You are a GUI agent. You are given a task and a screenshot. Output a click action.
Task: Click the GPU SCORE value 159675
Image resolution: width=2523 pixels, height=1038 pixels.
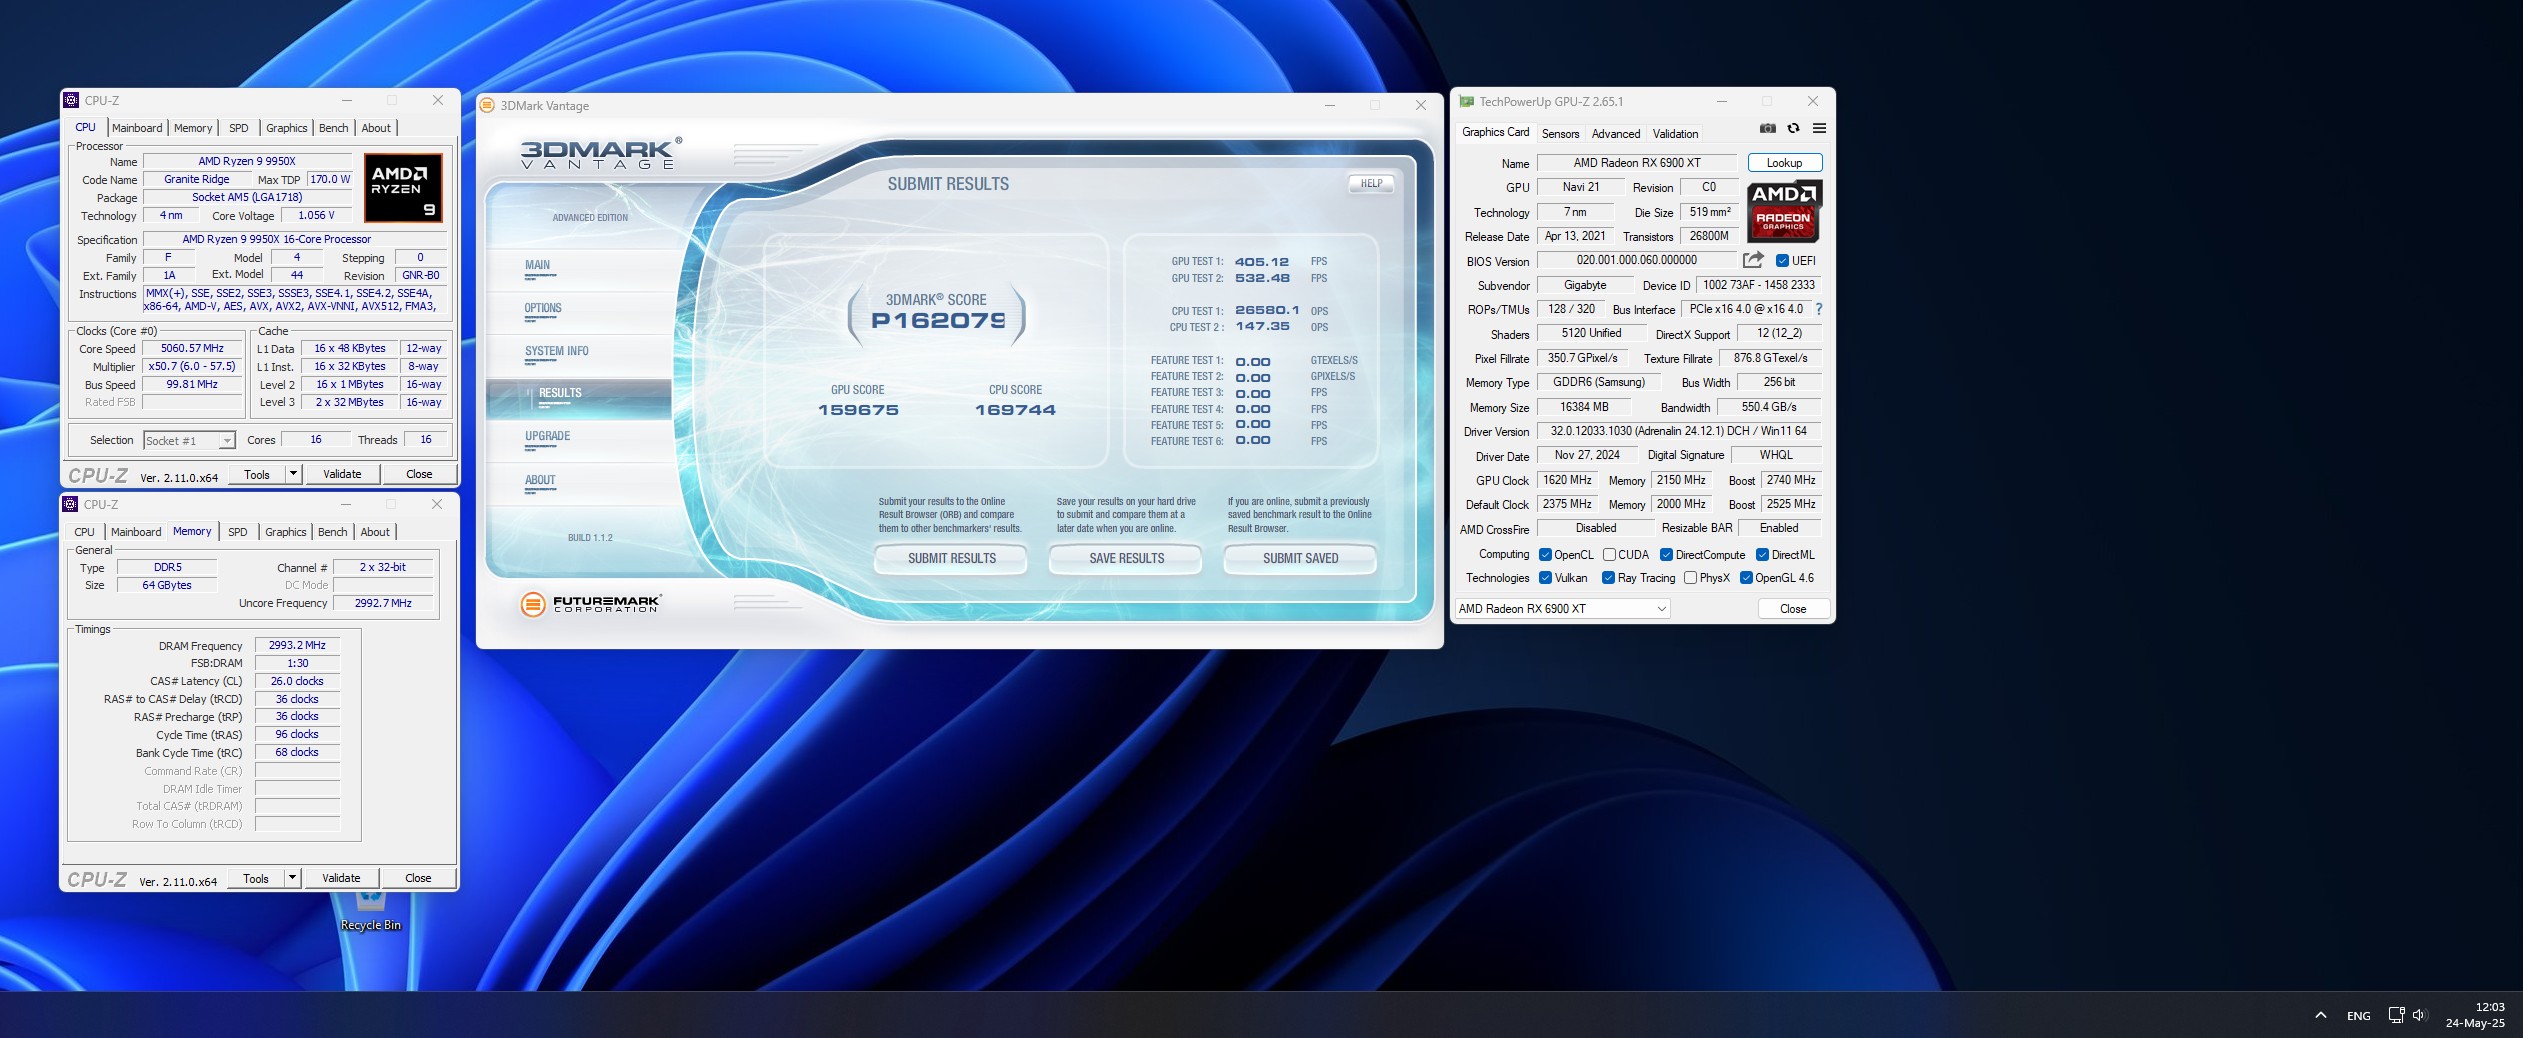point(858,410)
